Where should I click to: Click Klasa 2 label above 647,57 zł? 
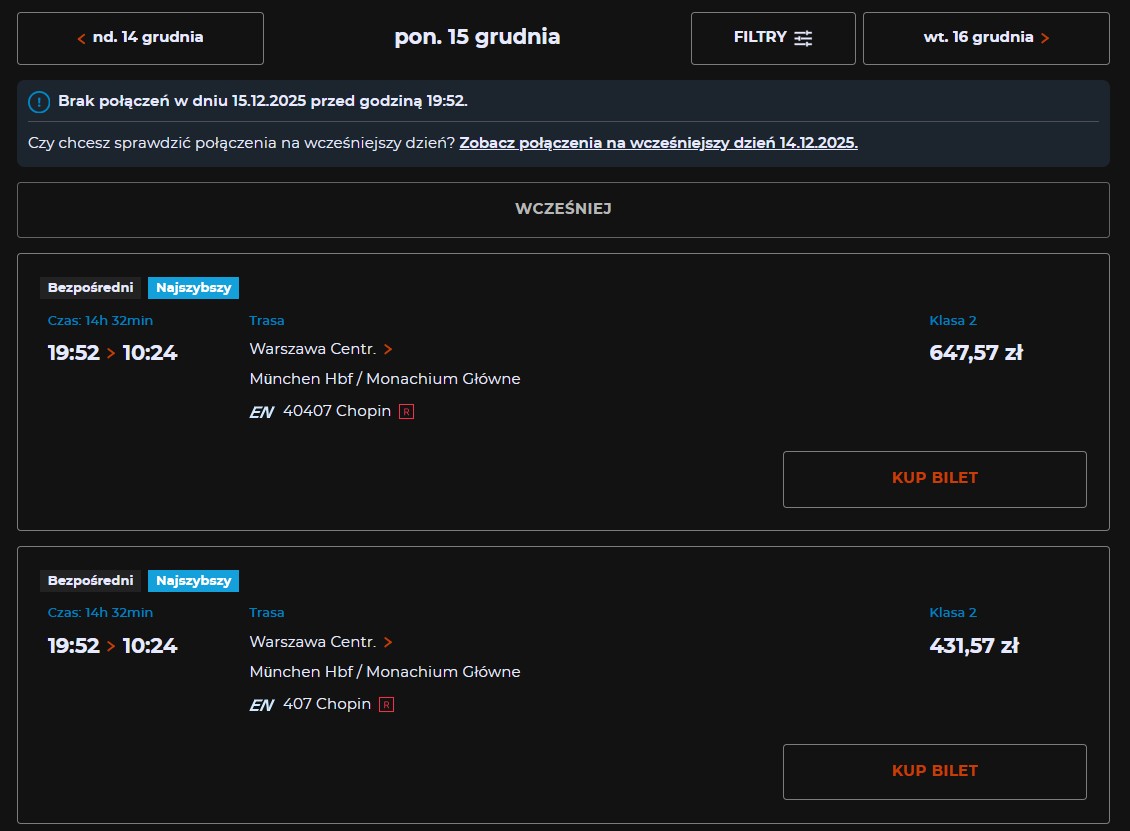953,321
